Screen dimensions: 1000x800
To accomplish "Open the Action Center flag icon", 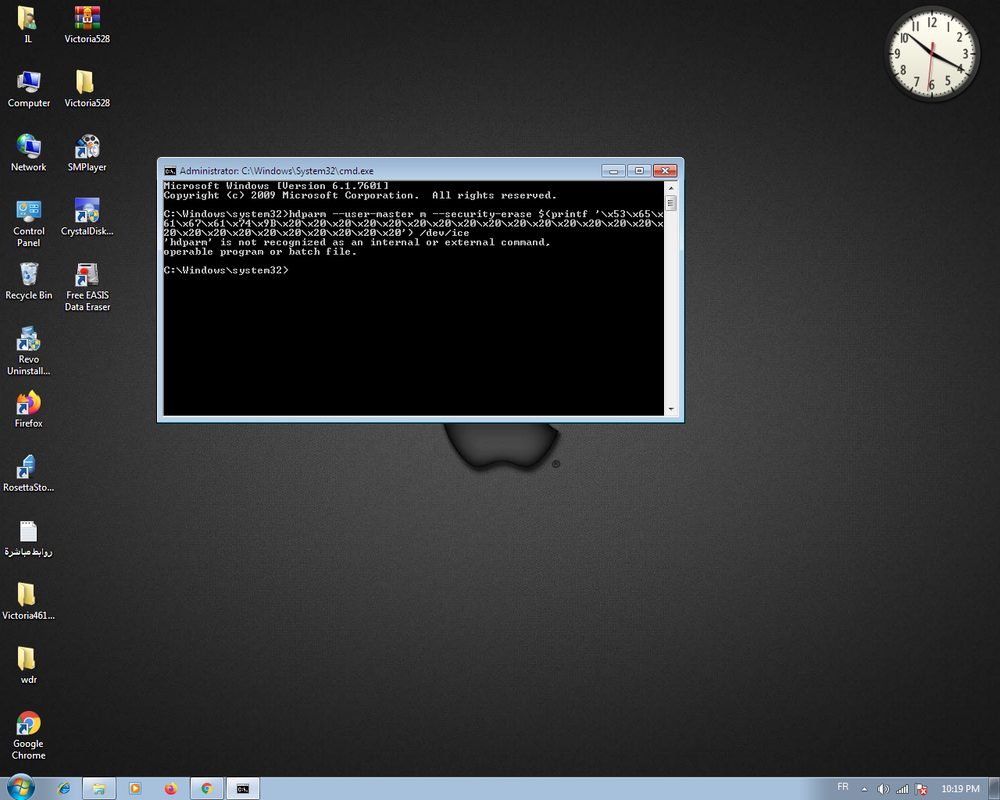I will point(921,789).
